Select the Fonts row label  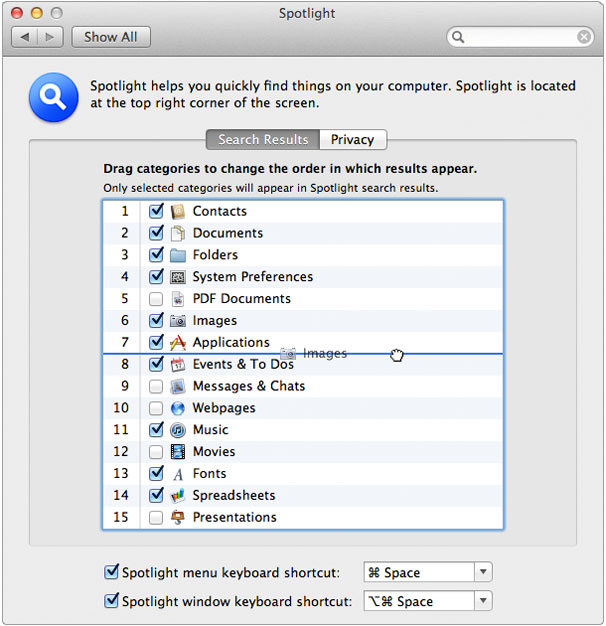click(x=210, y=473)
